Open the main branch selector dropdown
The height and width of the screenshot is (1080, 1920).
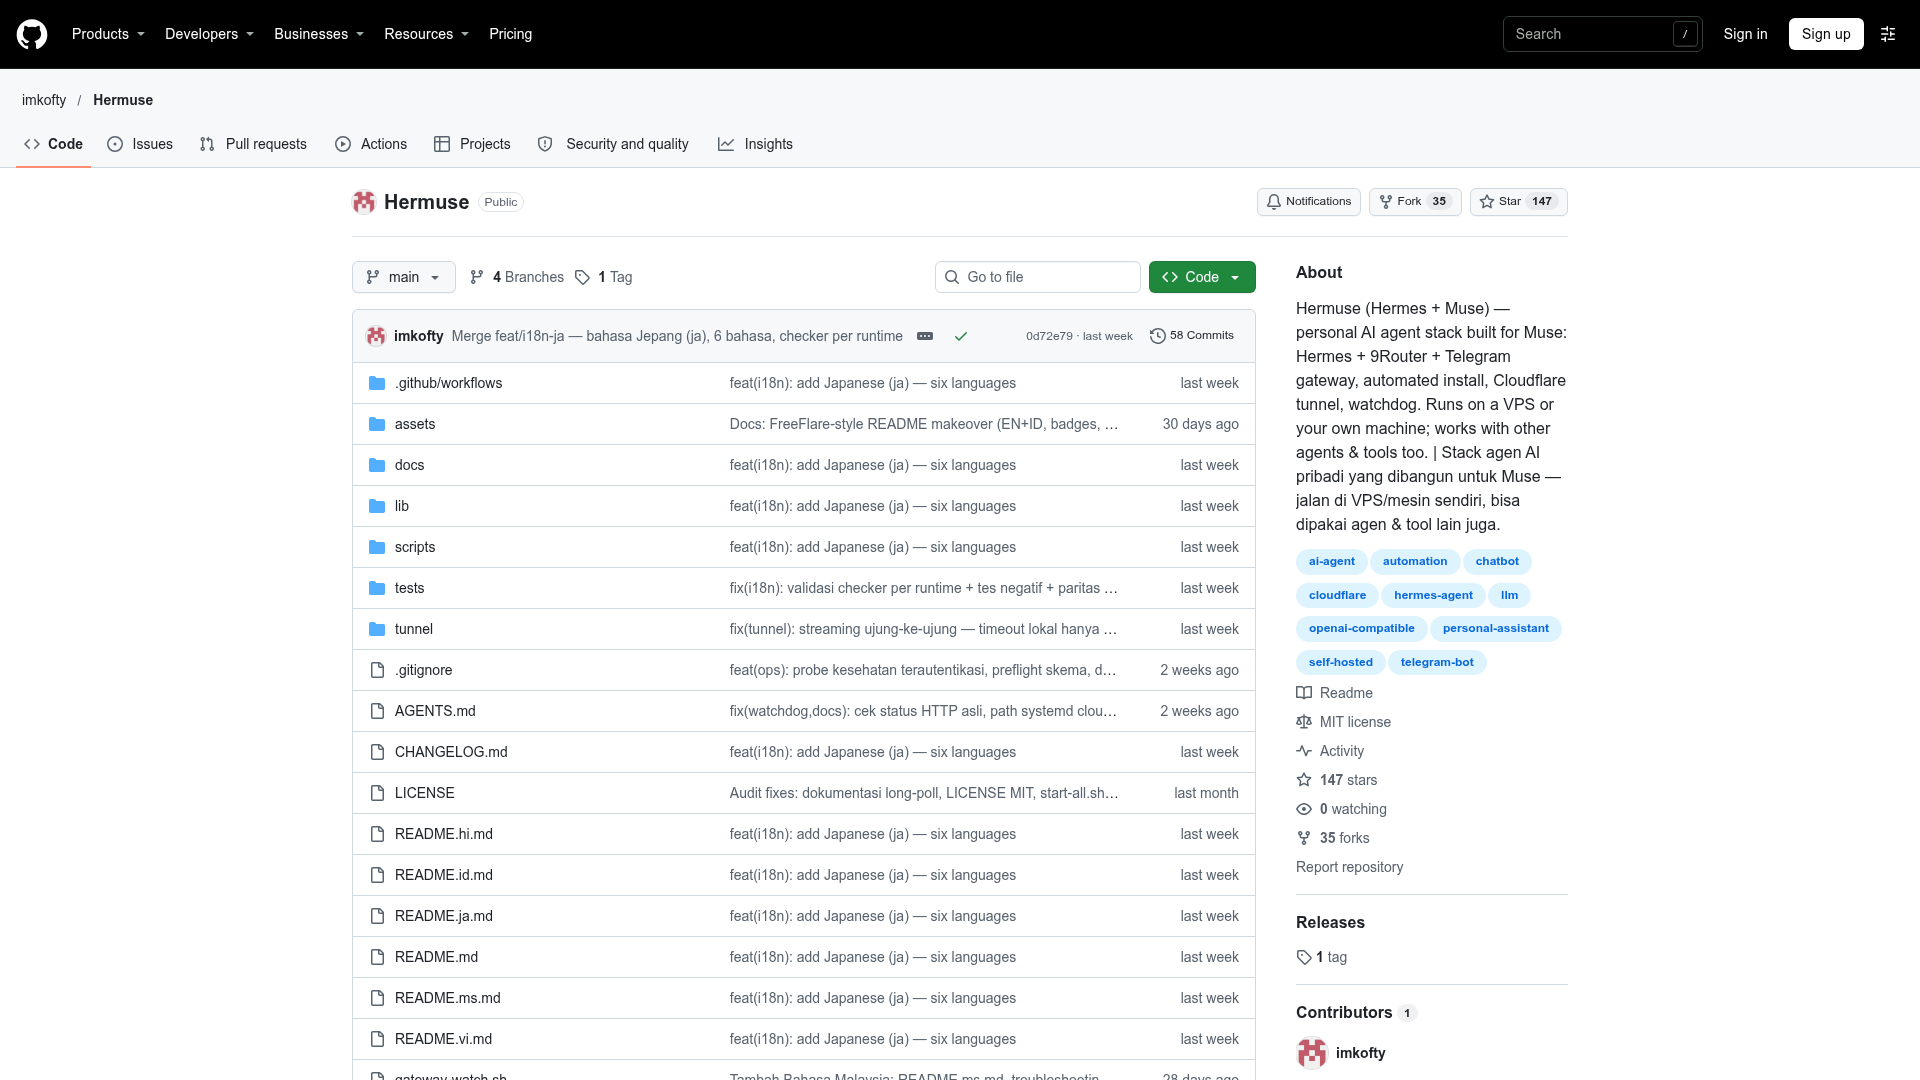click(x=404, y=277)
